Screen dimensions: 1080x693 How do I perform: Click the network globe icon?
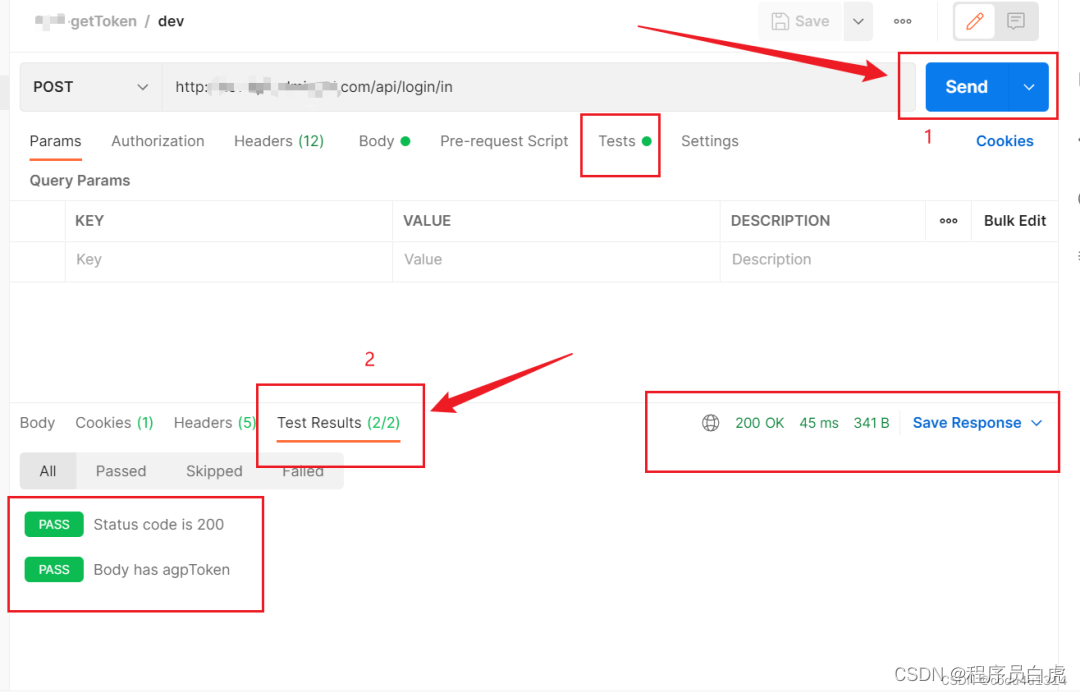coord(710,423)
